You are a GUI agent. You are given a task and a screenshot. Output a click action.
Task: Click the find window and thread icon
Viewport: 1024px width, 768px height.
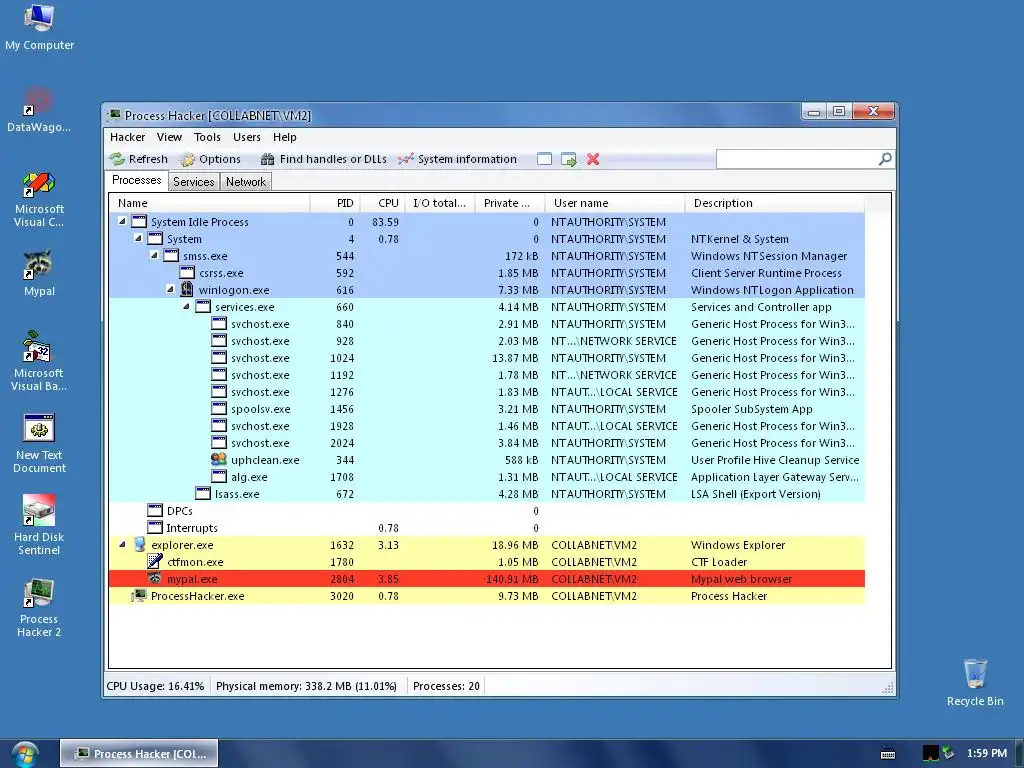click(569, 159)
